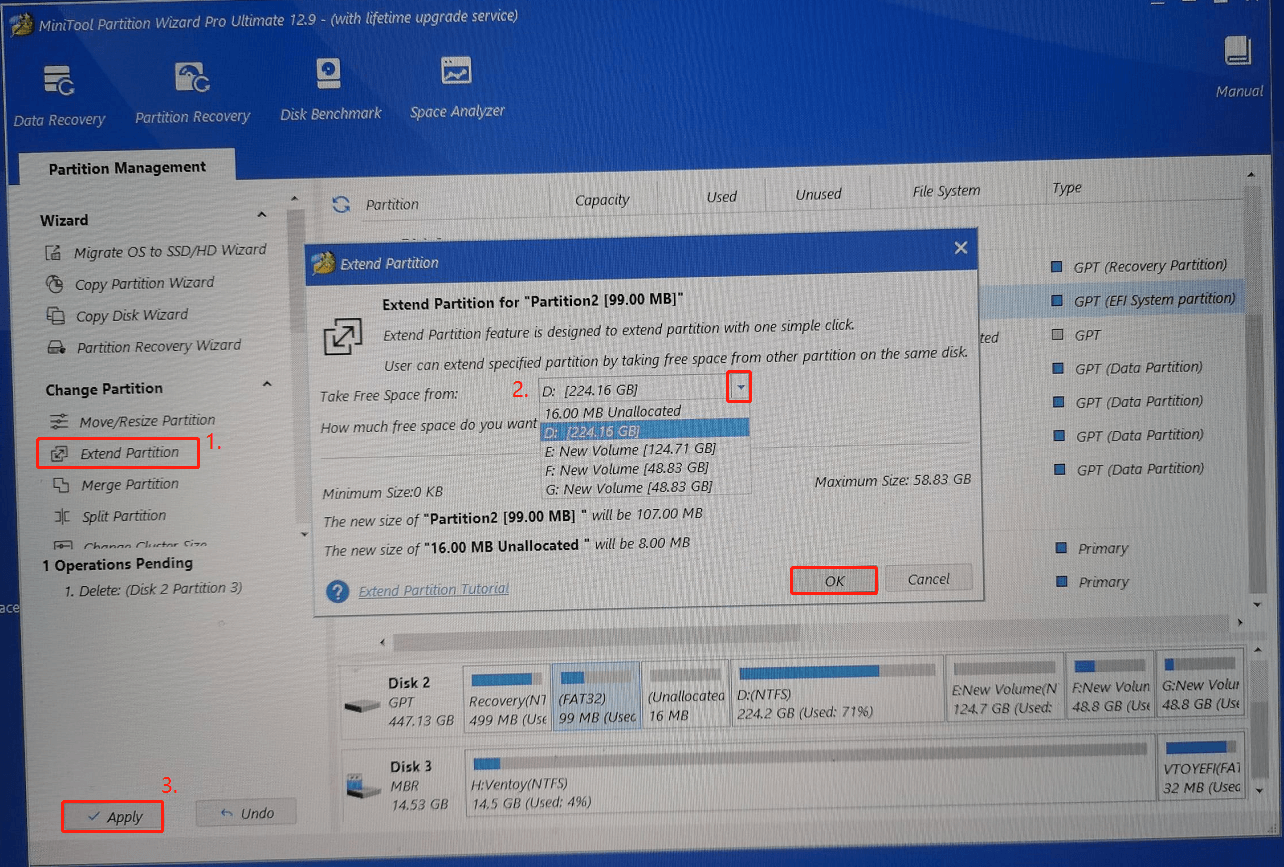Select E: New Volume [124.71 GB] option
The image size is (1284, 867).
click(644, 450)
